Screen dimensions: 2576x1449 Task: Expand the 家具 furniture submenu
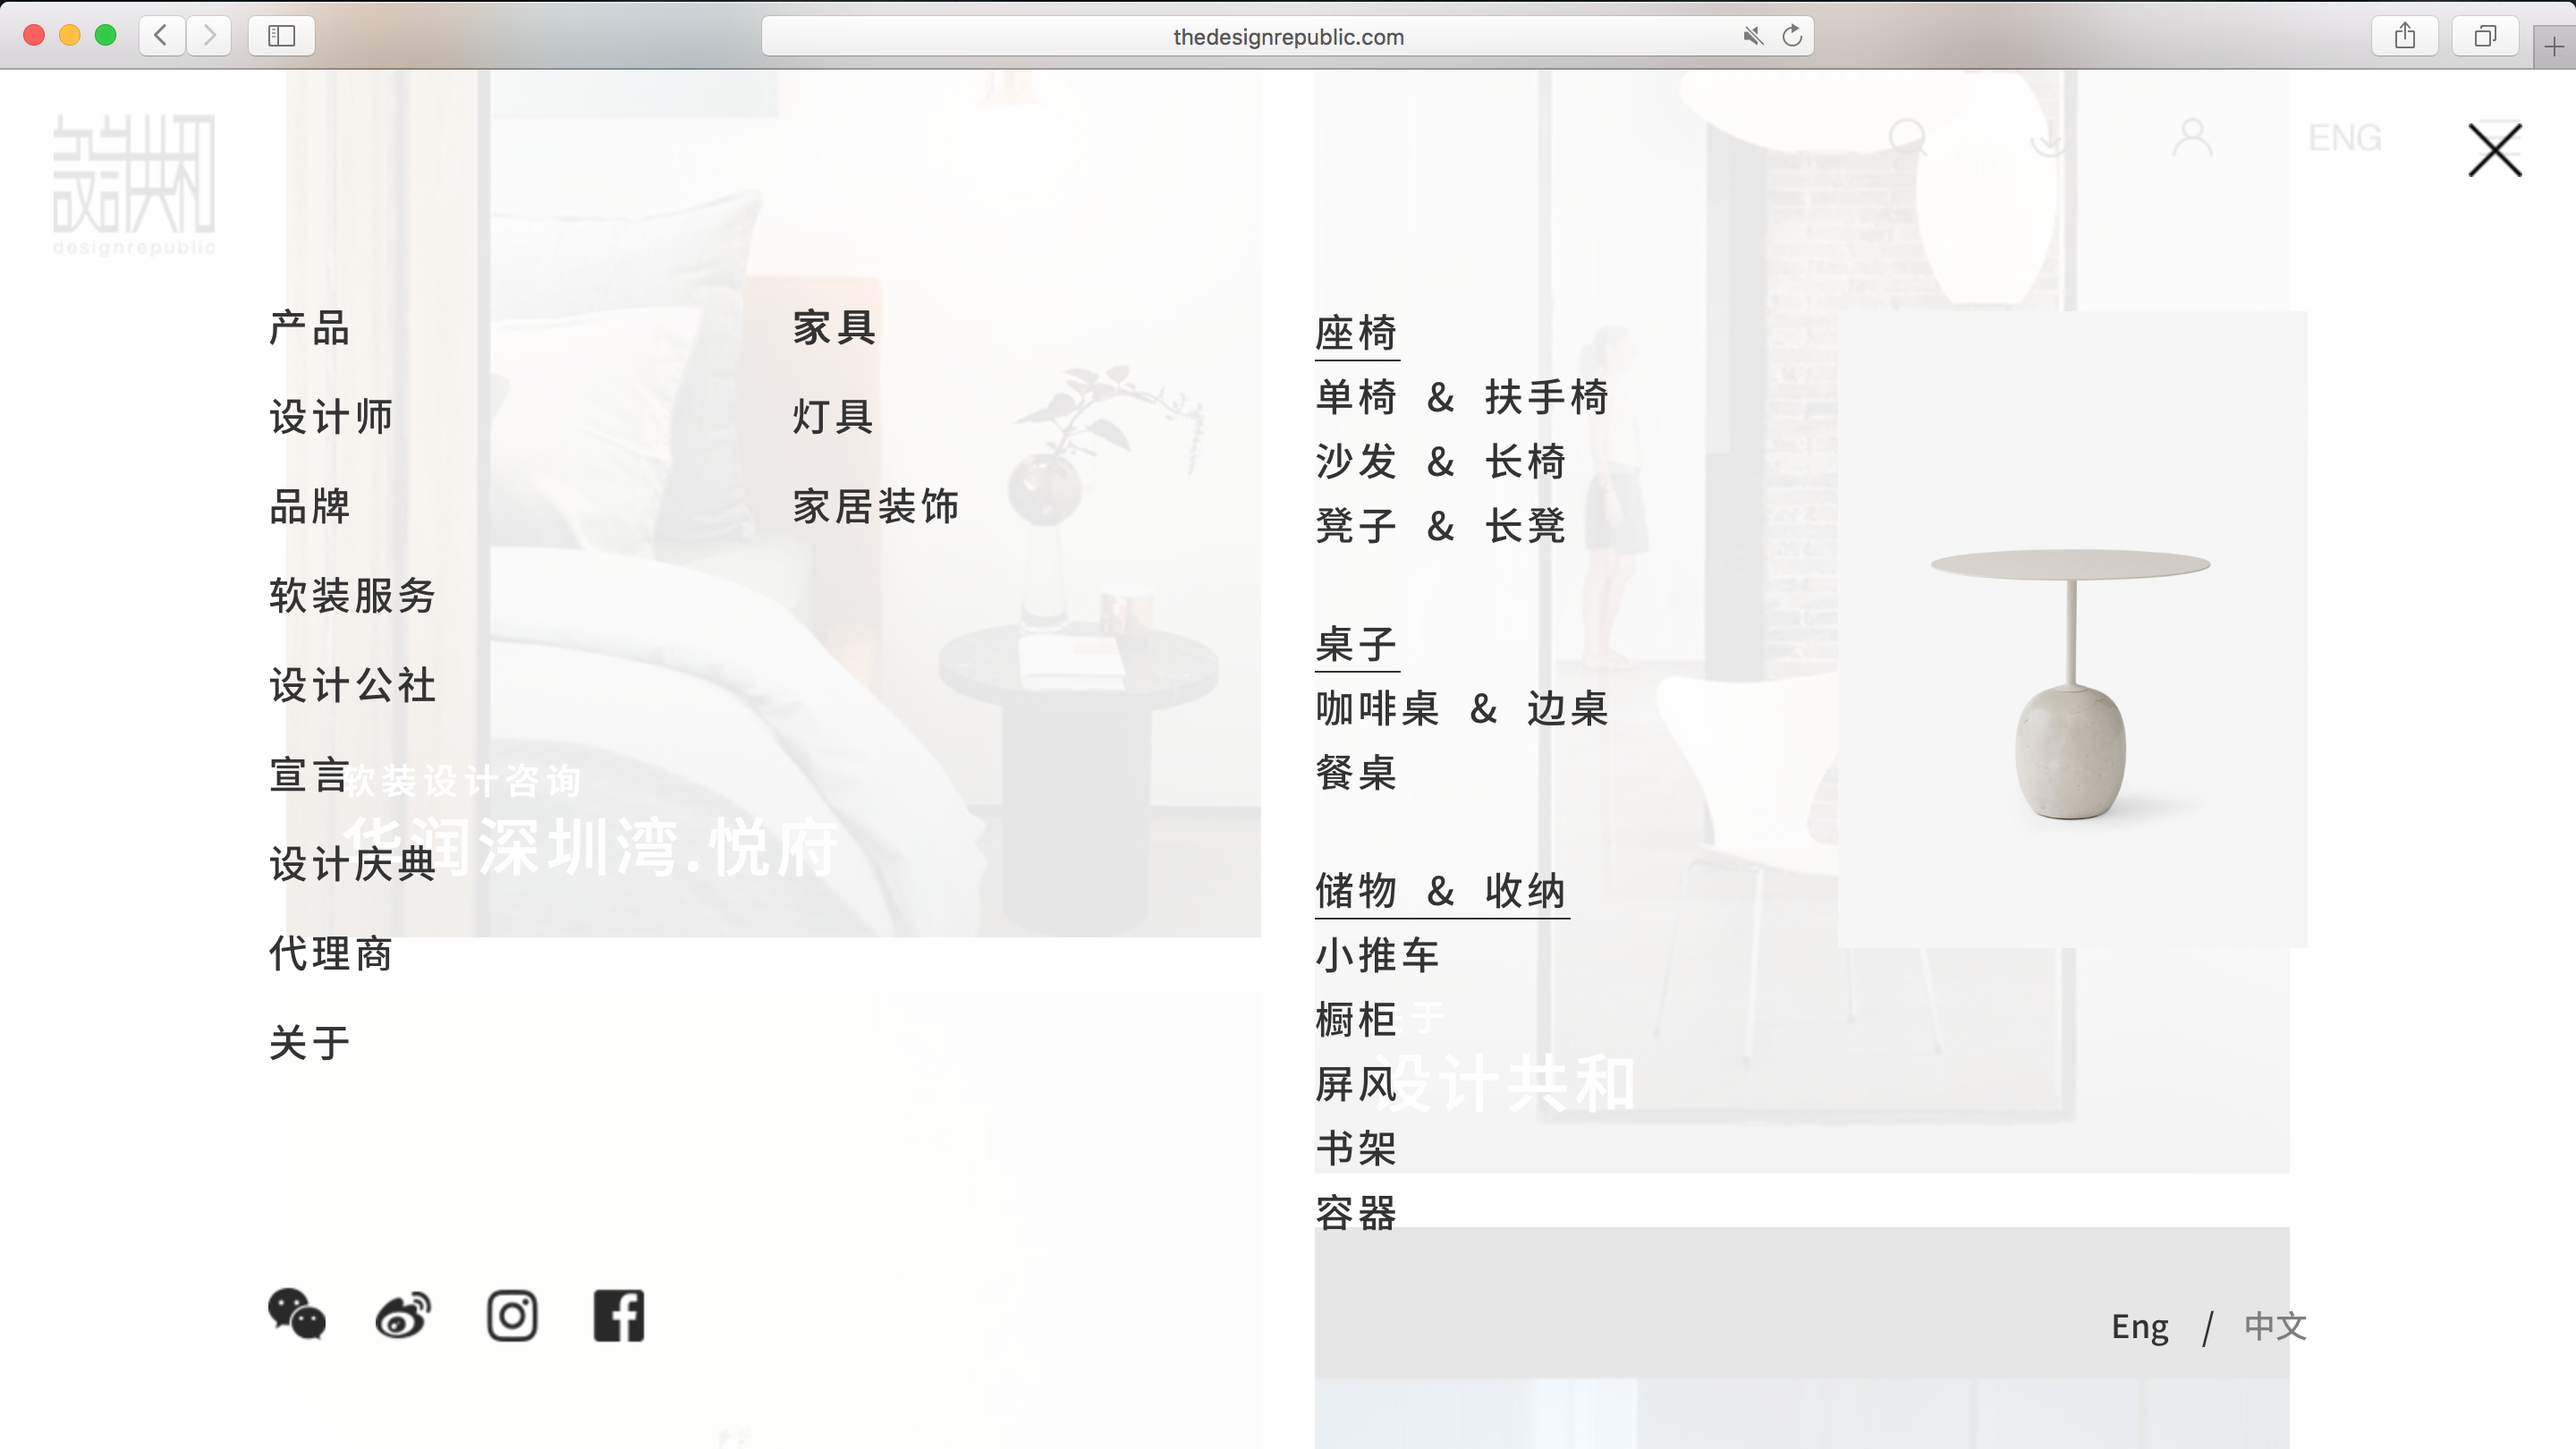click(x=834, y=328)
